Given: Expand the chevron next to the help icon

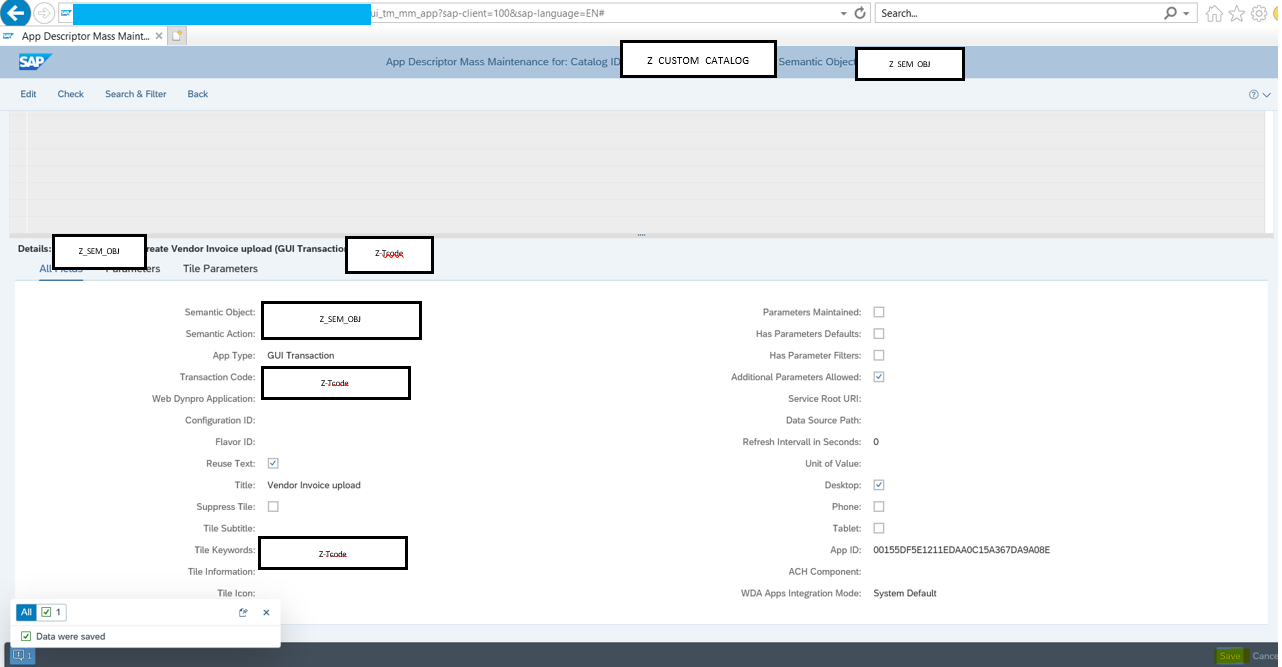Looking at the screenshot, I should pos(1266,94).
